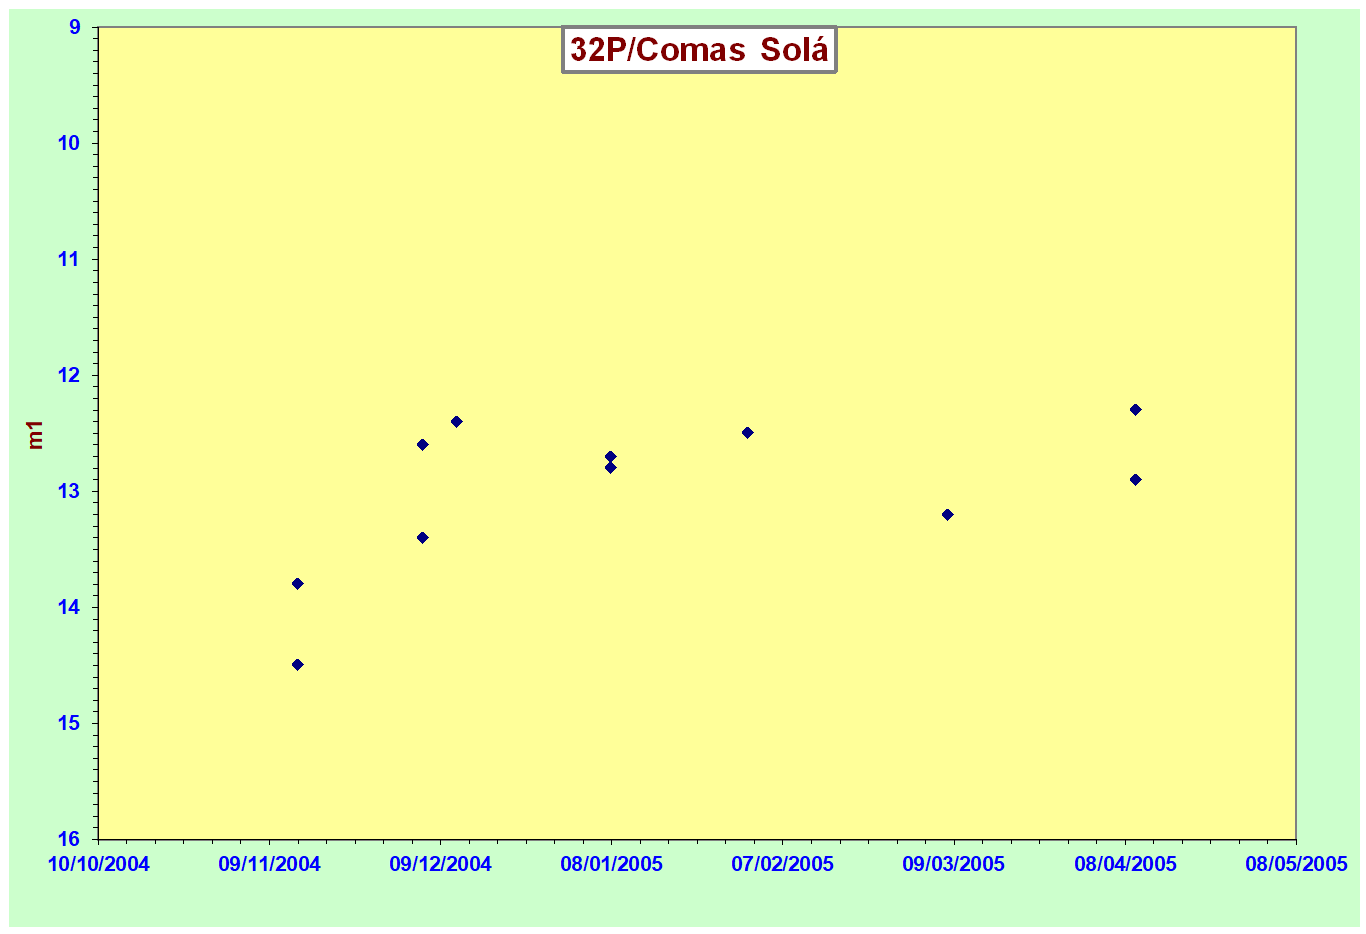This screenshot has height=934, width=1366.
Task: Click the April data point at magnitude 12.9
Action: [x=1135, y=480]
